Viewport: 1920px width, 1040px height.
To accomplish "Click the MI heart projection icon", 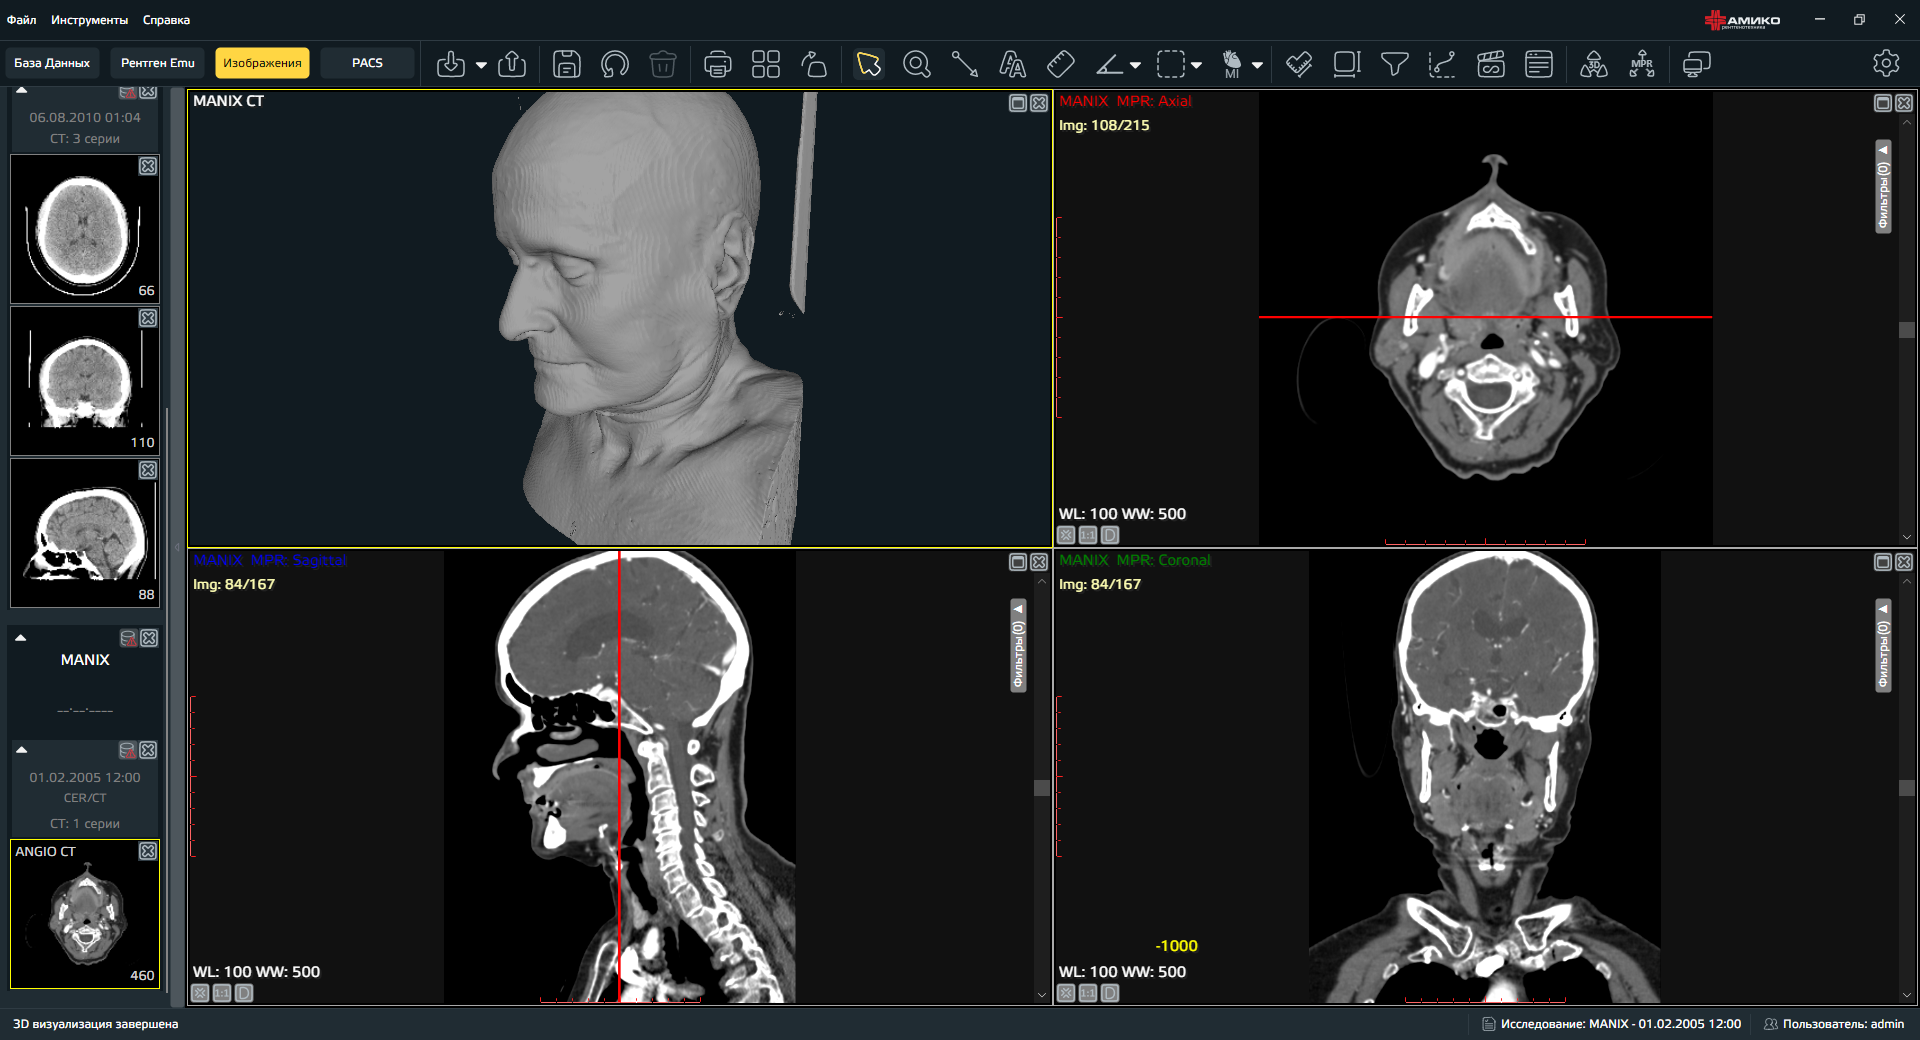I will [x=1232, y=64].
